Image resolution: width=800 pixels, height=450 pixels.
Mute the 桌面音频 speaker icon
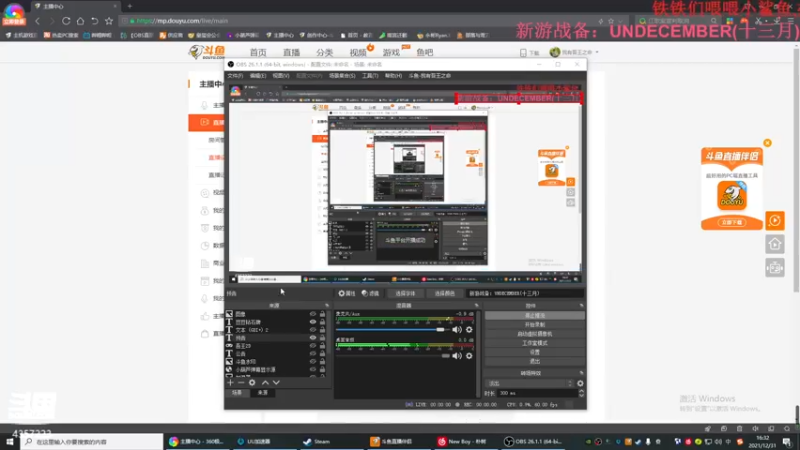coord(457,356)
